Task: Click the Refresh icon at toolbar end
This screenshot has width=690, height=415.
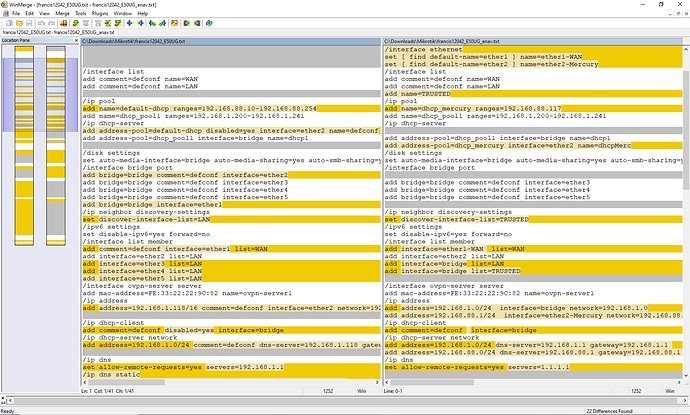Action: [207, 24]
